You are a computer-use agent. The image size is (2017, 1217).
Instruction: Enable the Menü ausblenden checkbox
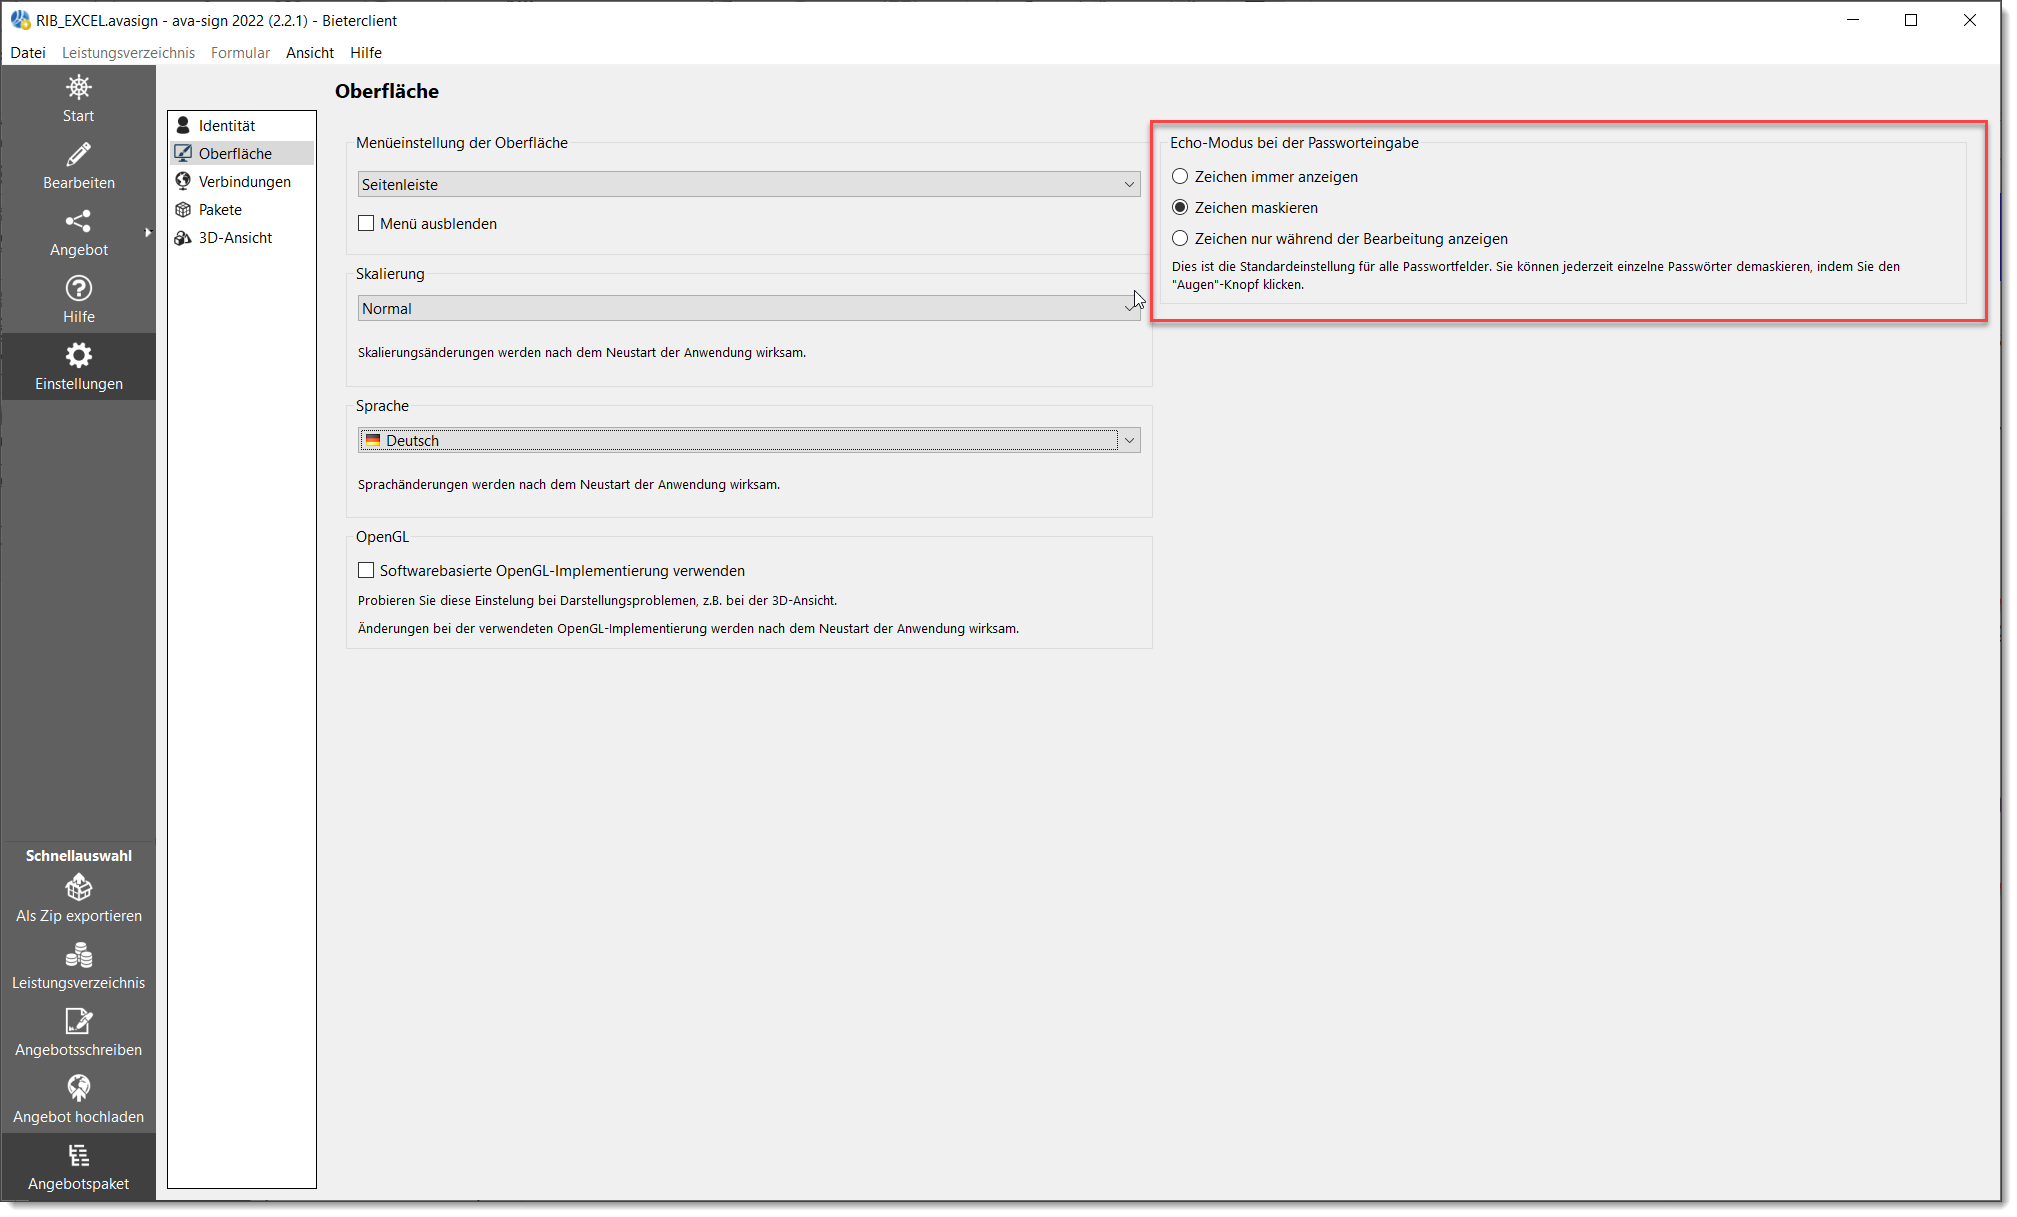point(366,223)
